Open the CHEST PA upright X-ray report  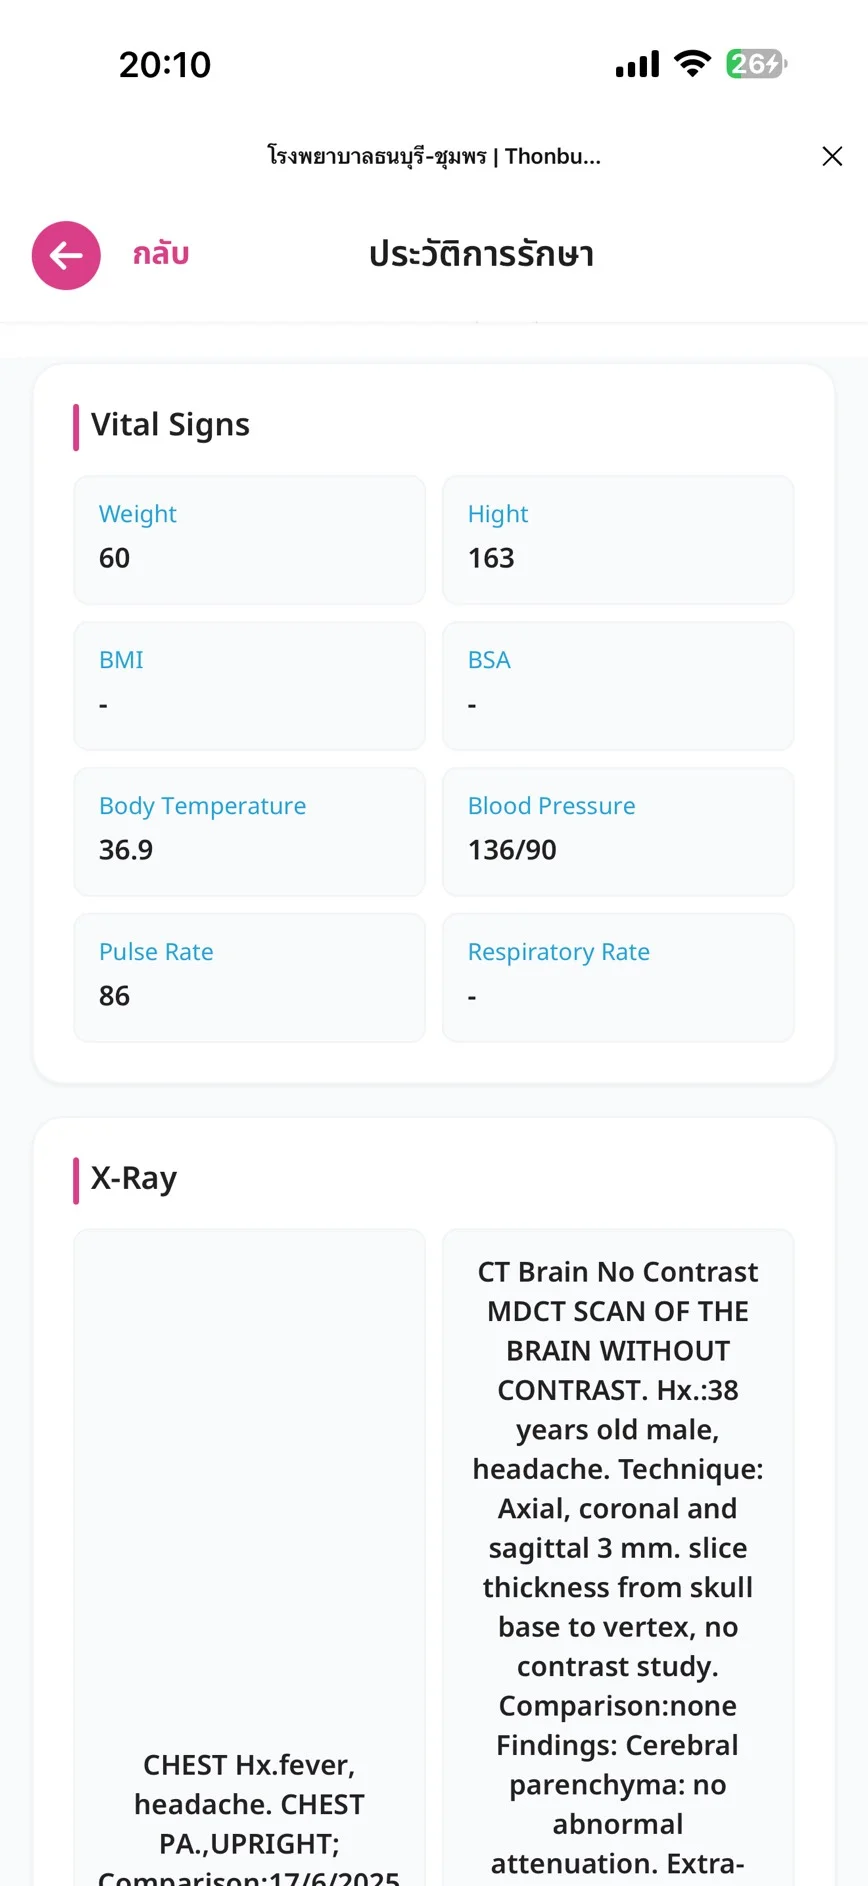pos(249,1558)
